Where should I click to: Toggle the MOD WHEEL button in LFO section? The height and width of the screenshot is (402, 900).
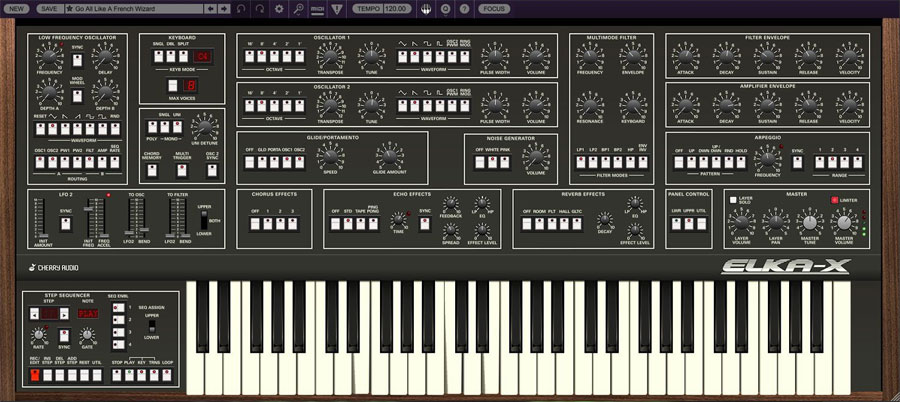[x=77, y=96]
